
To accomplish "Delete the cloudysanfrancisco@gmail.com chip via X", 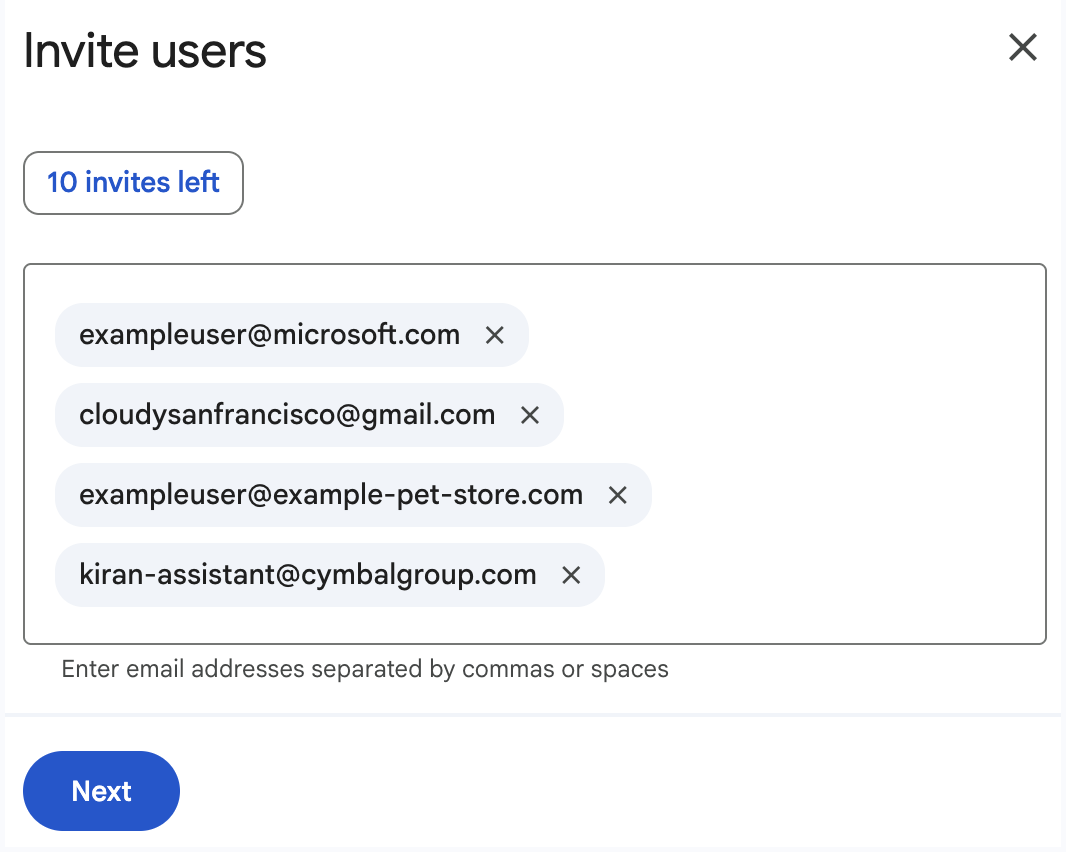I will (x=530, y=415).
